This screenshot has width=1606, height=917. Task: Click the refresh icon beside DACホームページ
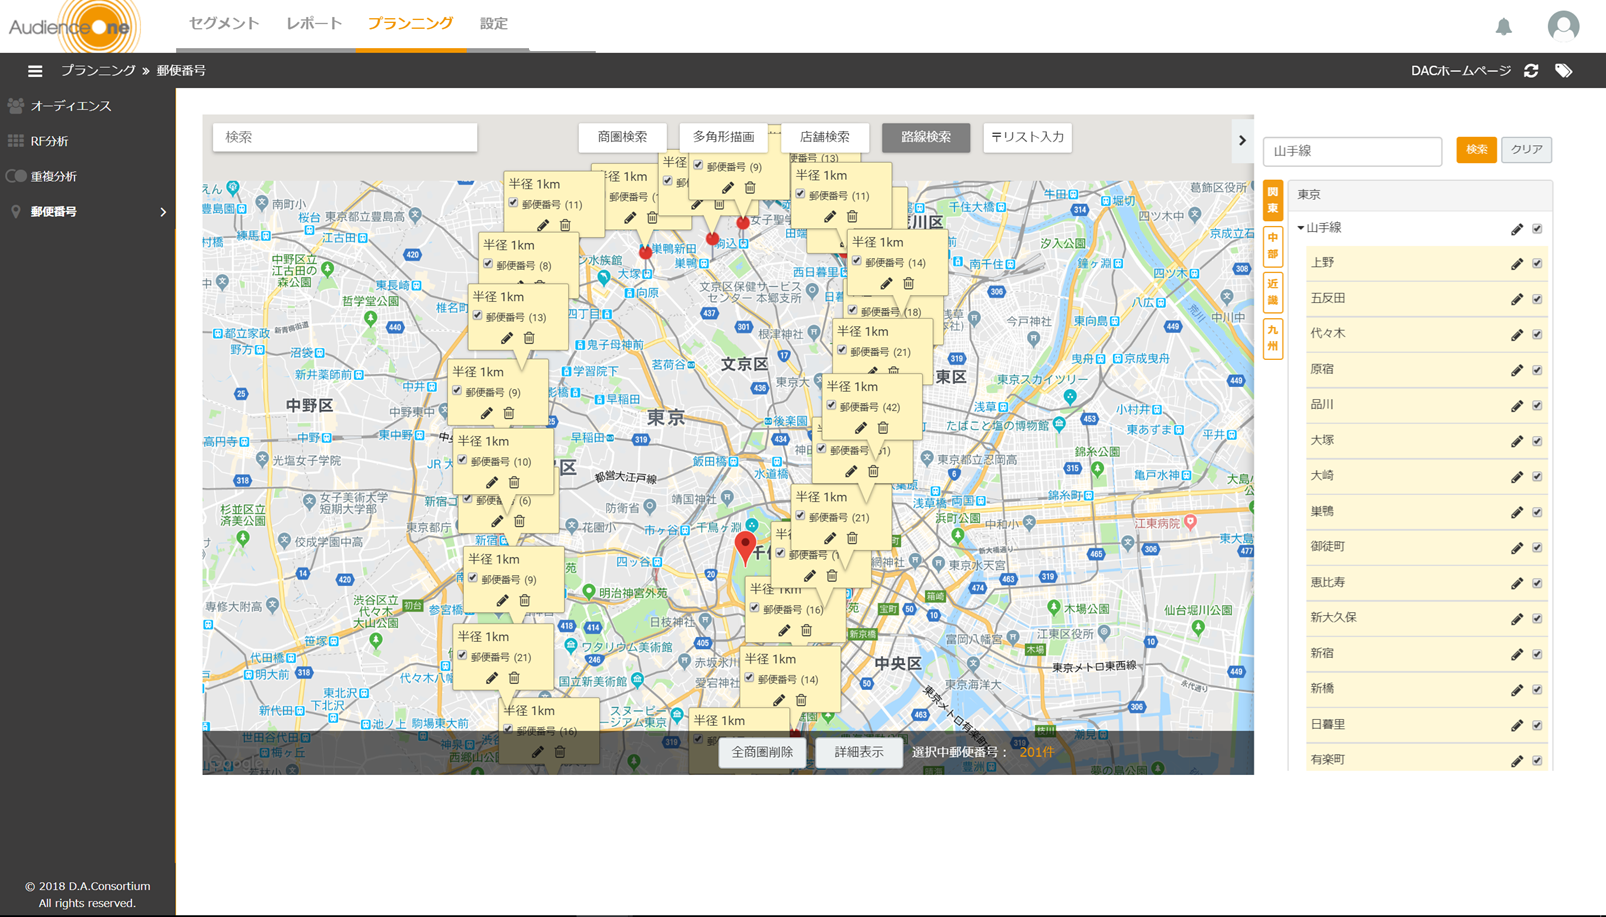pyautogui.click(x=1531, y=71)
